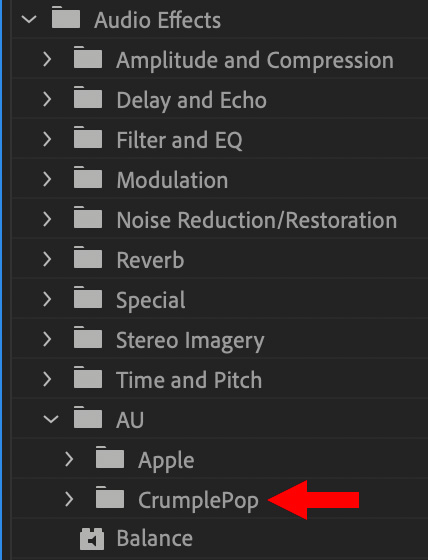Viewport: 428px width, 560px height.
Task: Click the Filter and EQ folder icon
Action: point(88,137)
